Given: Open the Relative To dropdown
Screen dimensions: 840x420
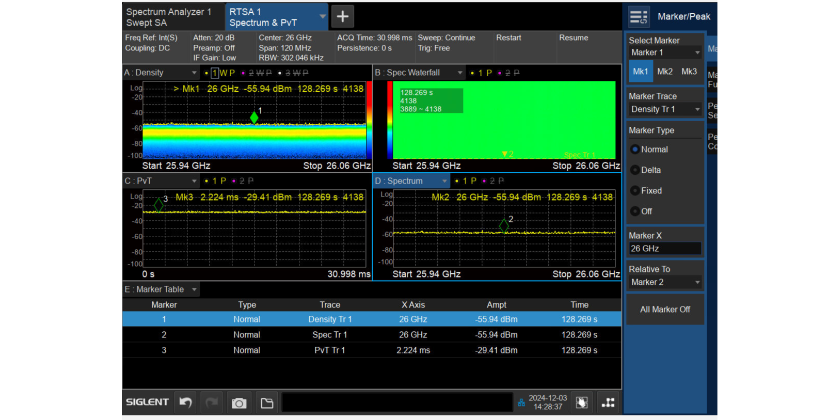Looking at the screenshot, I should pyautogui.click(x=664, y=282).
